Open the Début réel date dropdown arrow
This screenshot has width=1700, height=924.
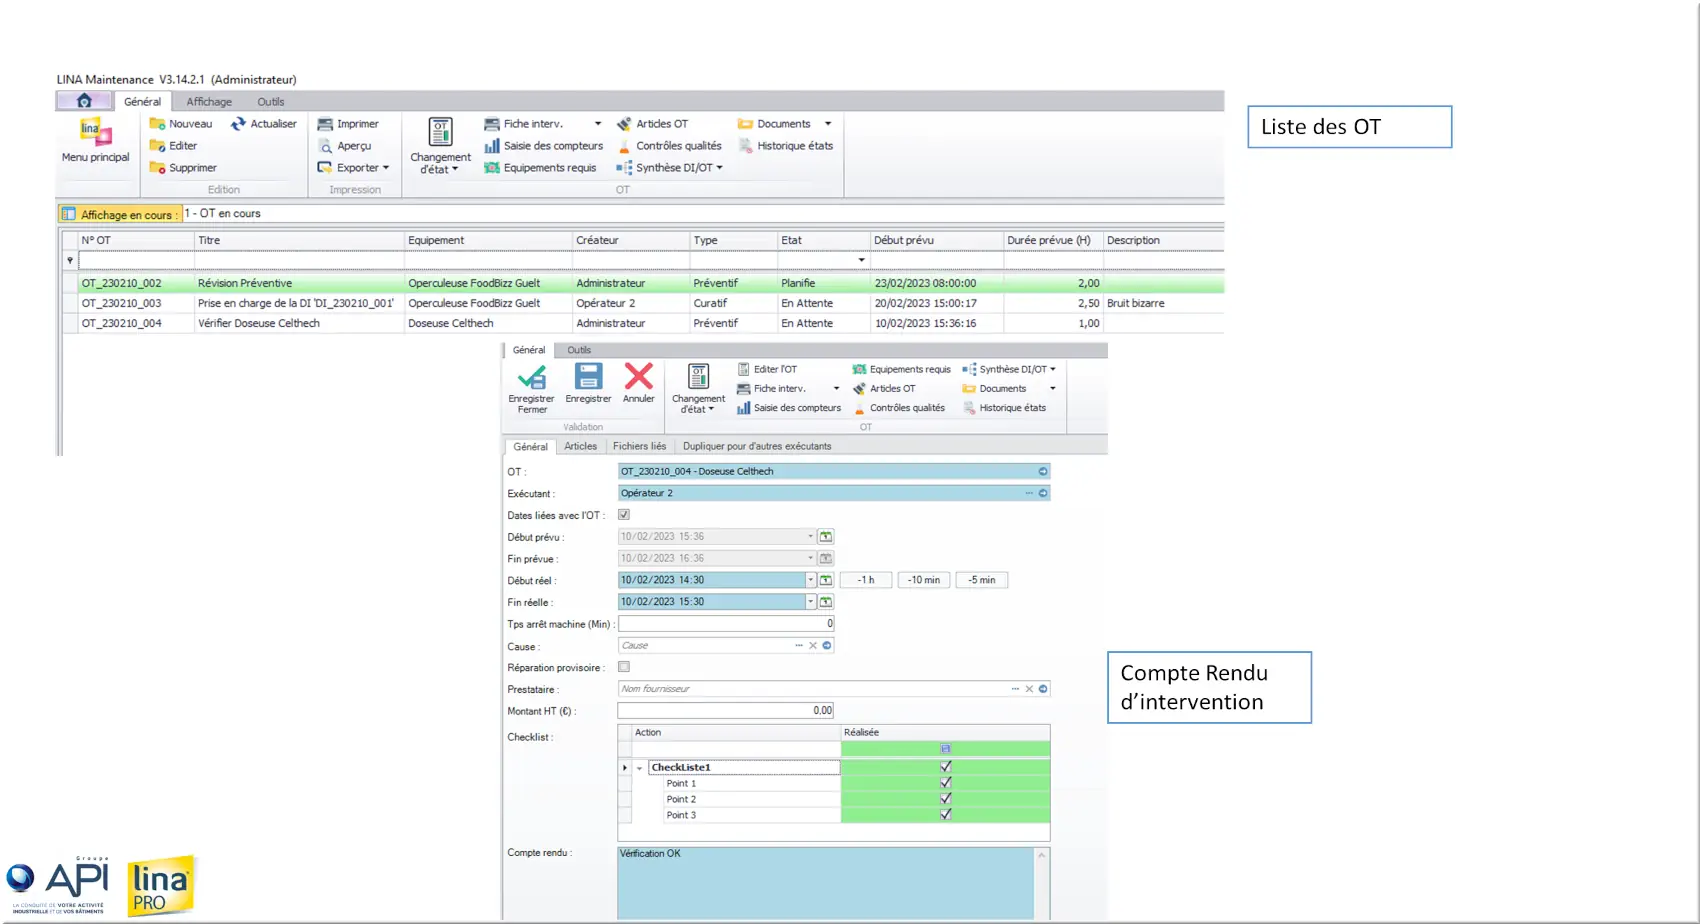(x=810, y=580)
